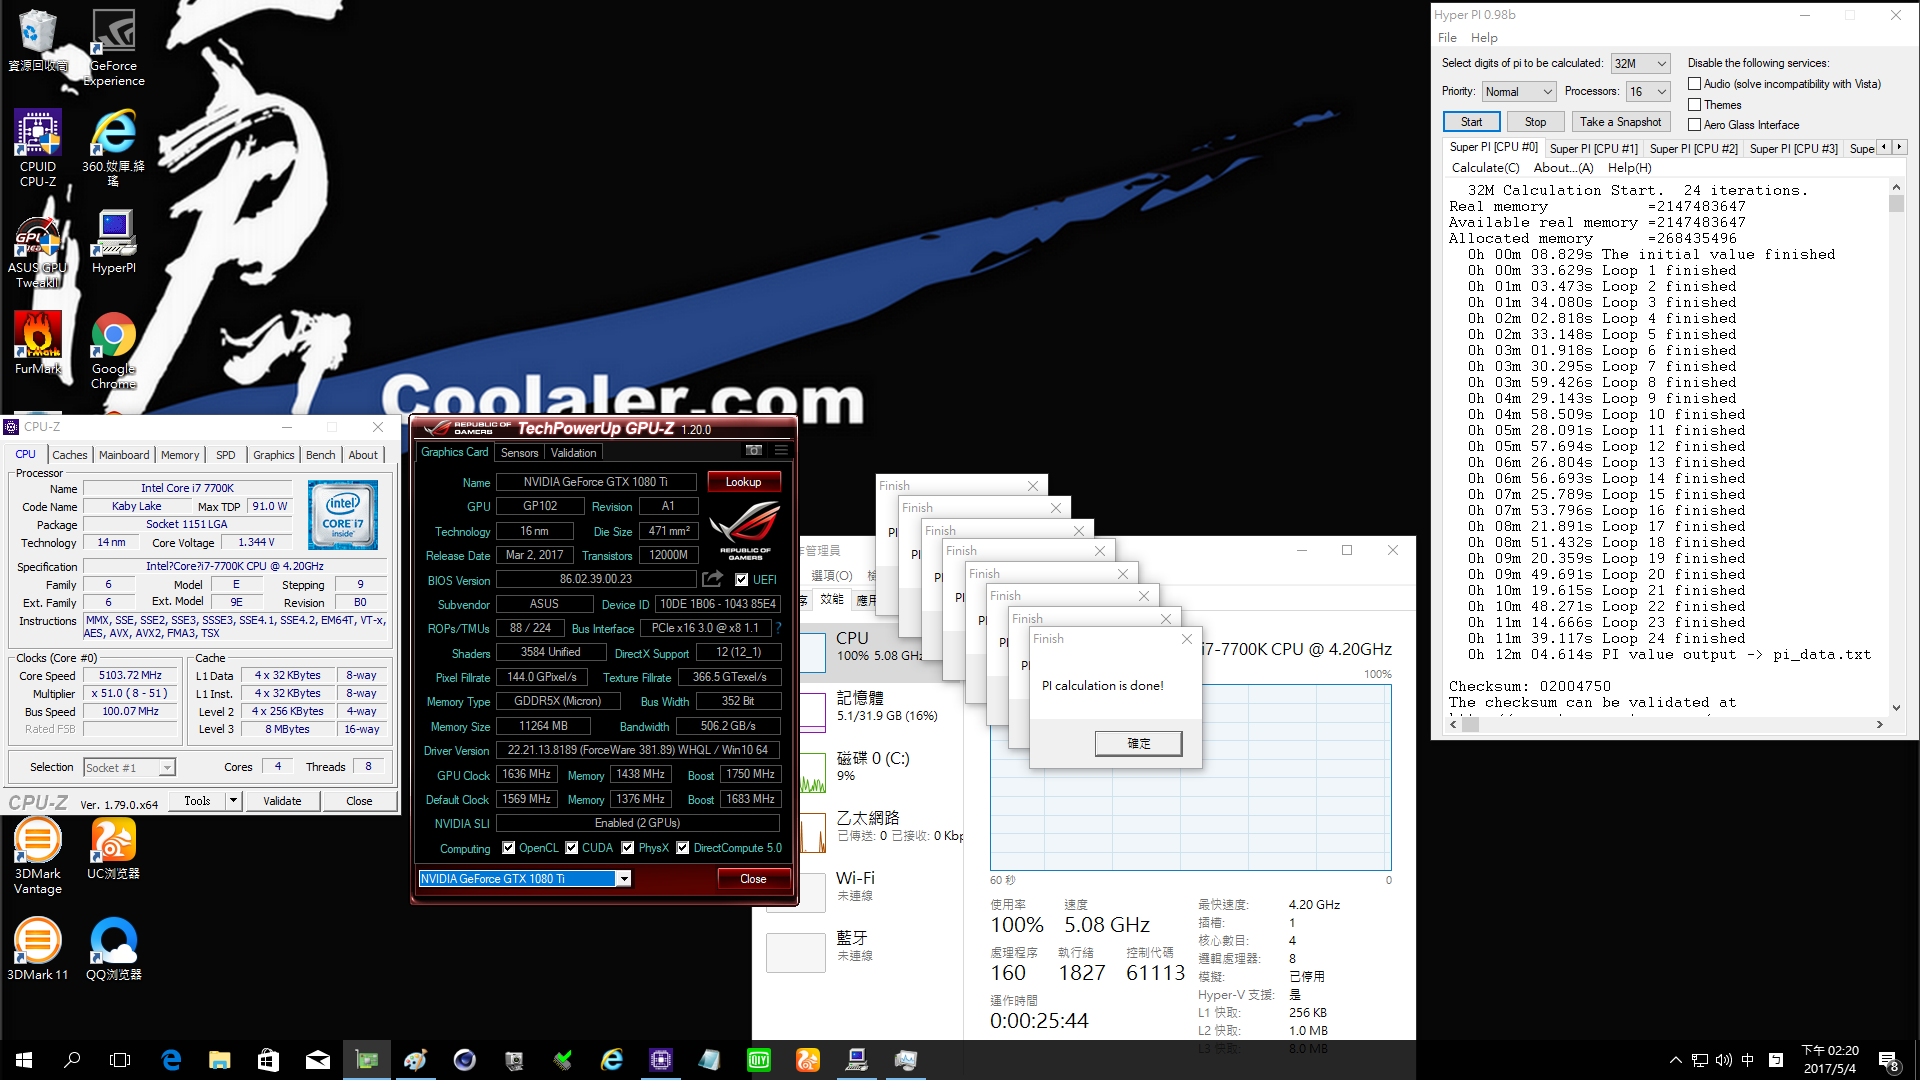Image resolution: width=1920 pixels, height=1080 pixels.
Task: Open the GPU-Z hamburger menu
Action: 781,451
